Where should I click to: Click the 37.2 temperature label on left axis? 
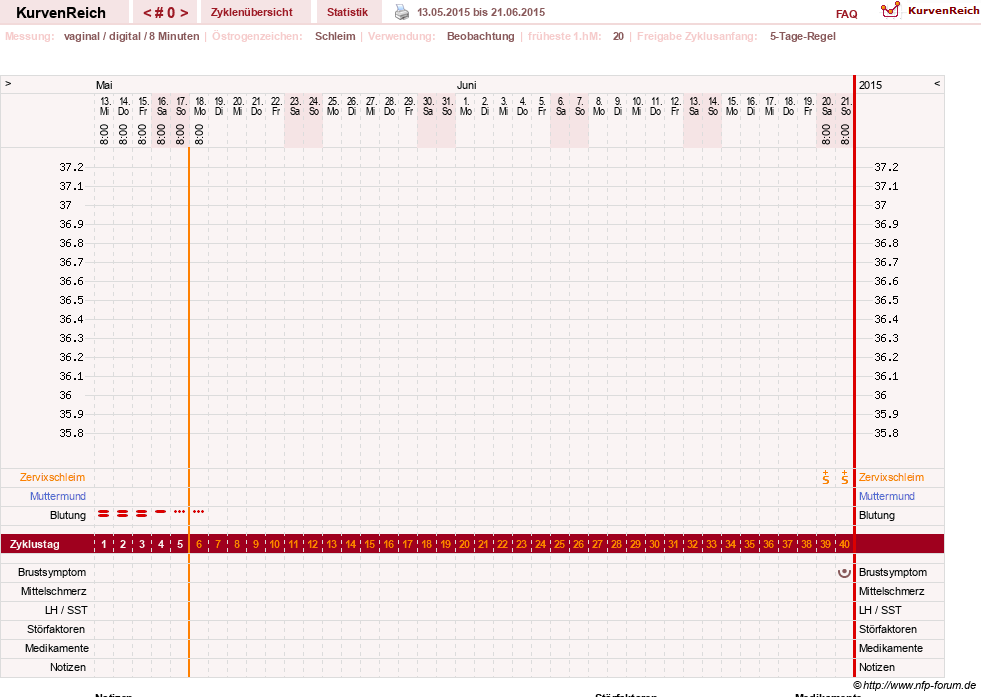click(x=71, y=167)
